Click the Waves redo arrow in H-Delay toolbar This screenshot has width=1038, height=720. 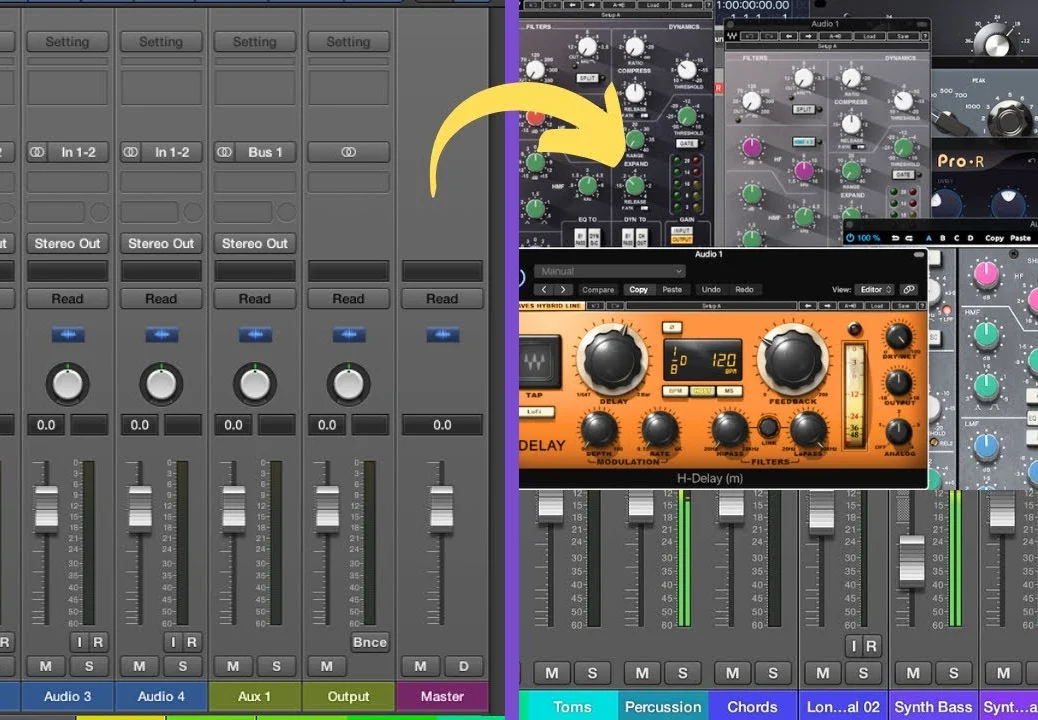(614, 306)
